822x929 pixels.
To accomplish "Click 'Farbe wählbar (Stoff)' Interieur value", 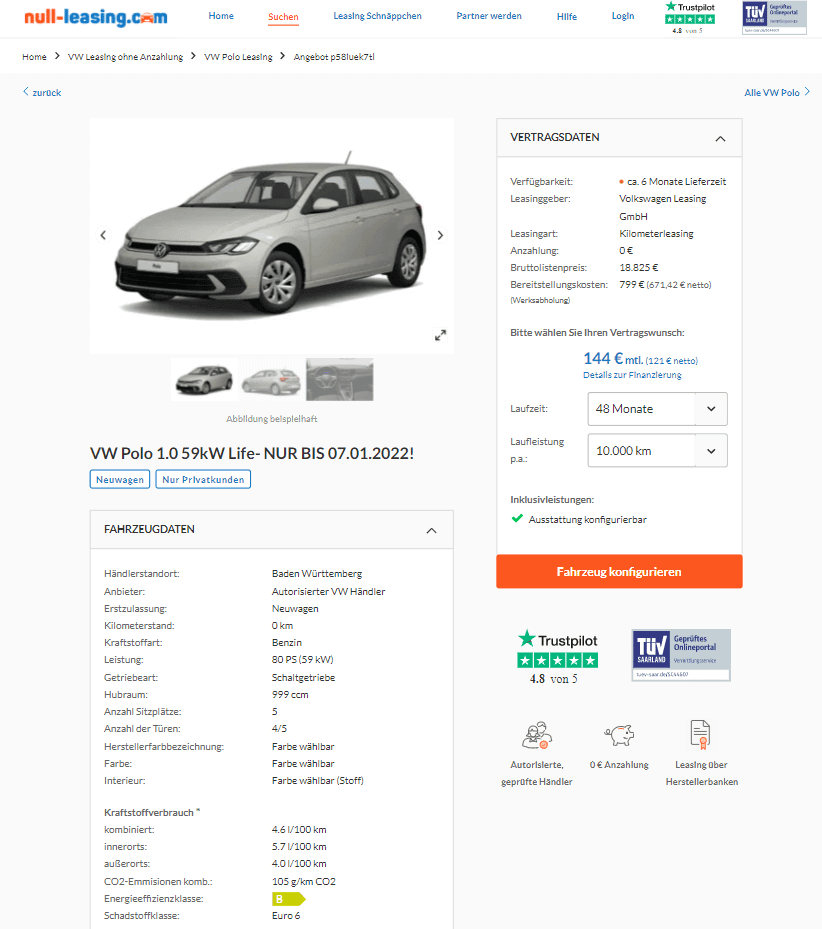I will coord(318,781).
